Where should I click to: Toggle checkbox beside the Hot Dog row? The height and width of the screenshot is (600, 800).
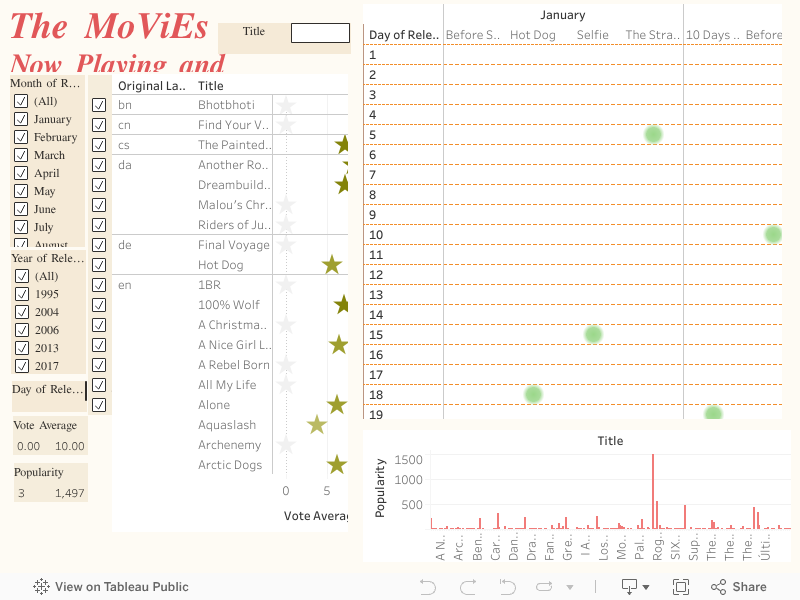(99, 265)
